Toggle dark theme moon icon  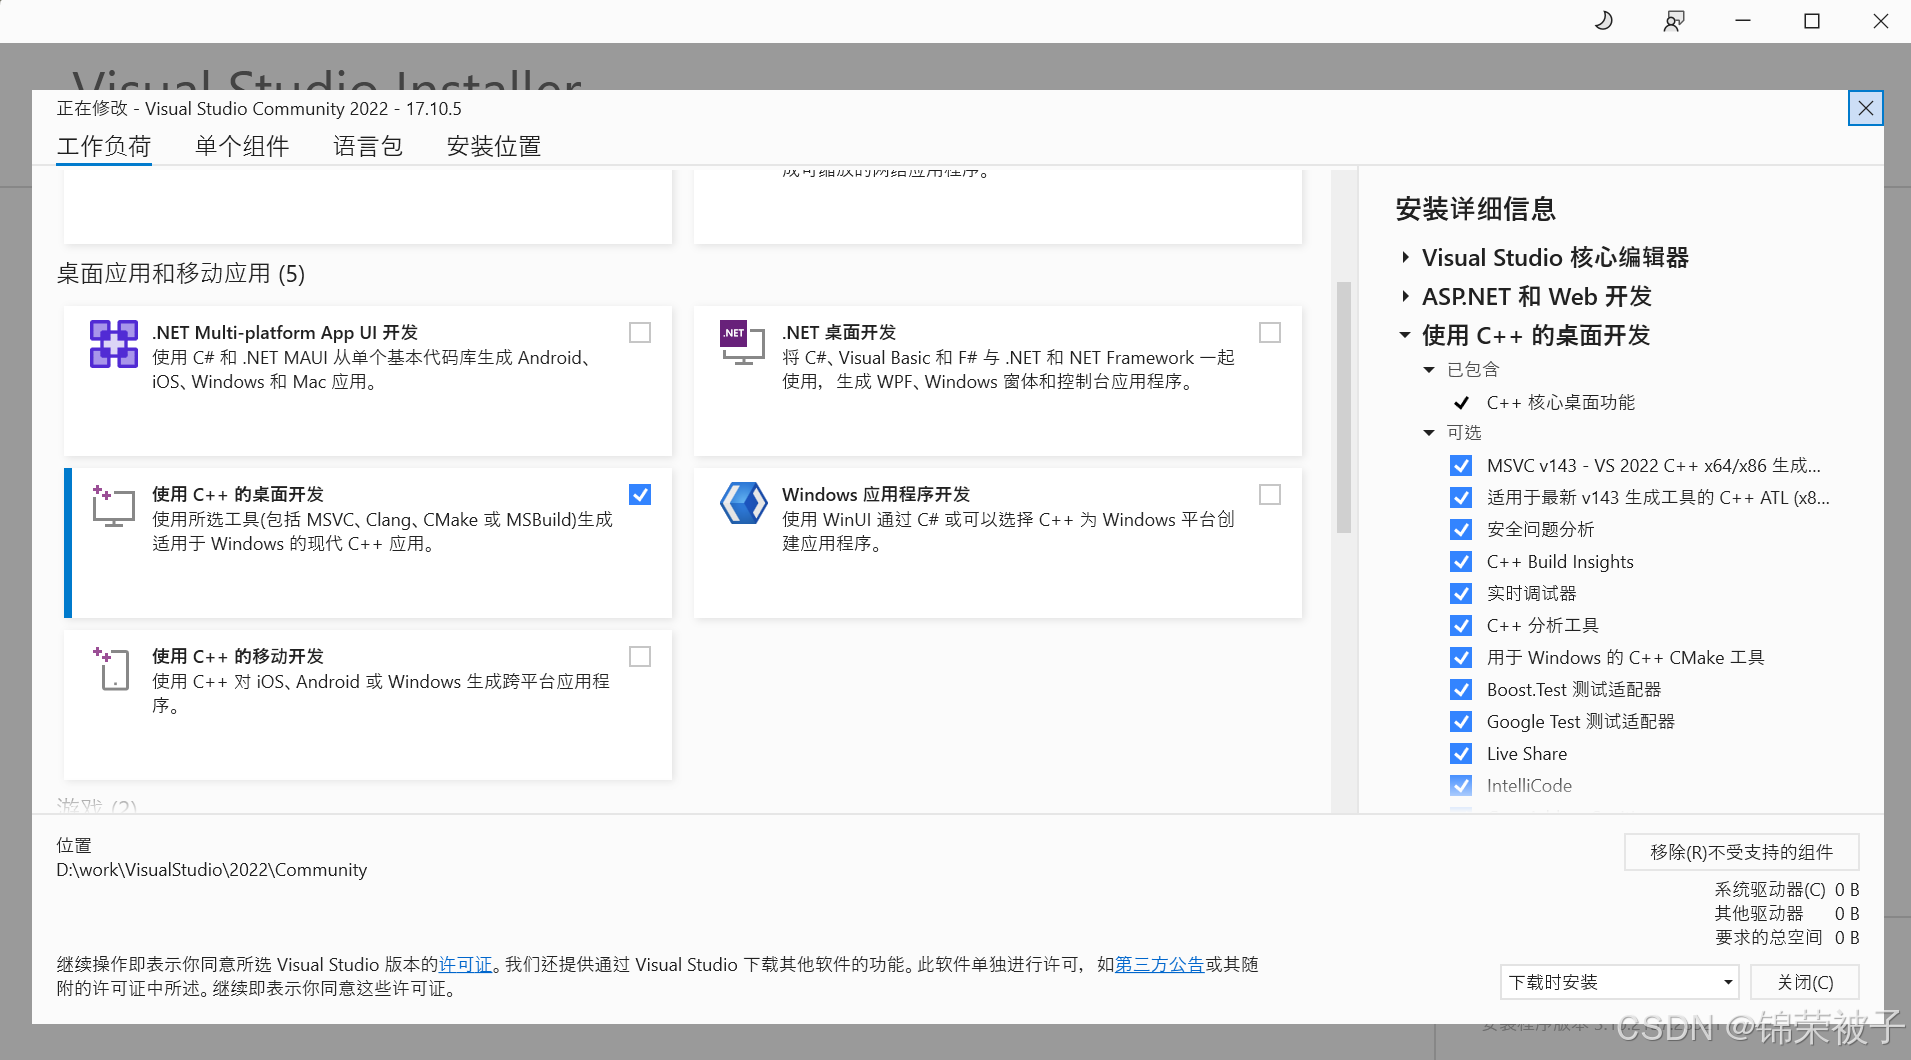1603,20
